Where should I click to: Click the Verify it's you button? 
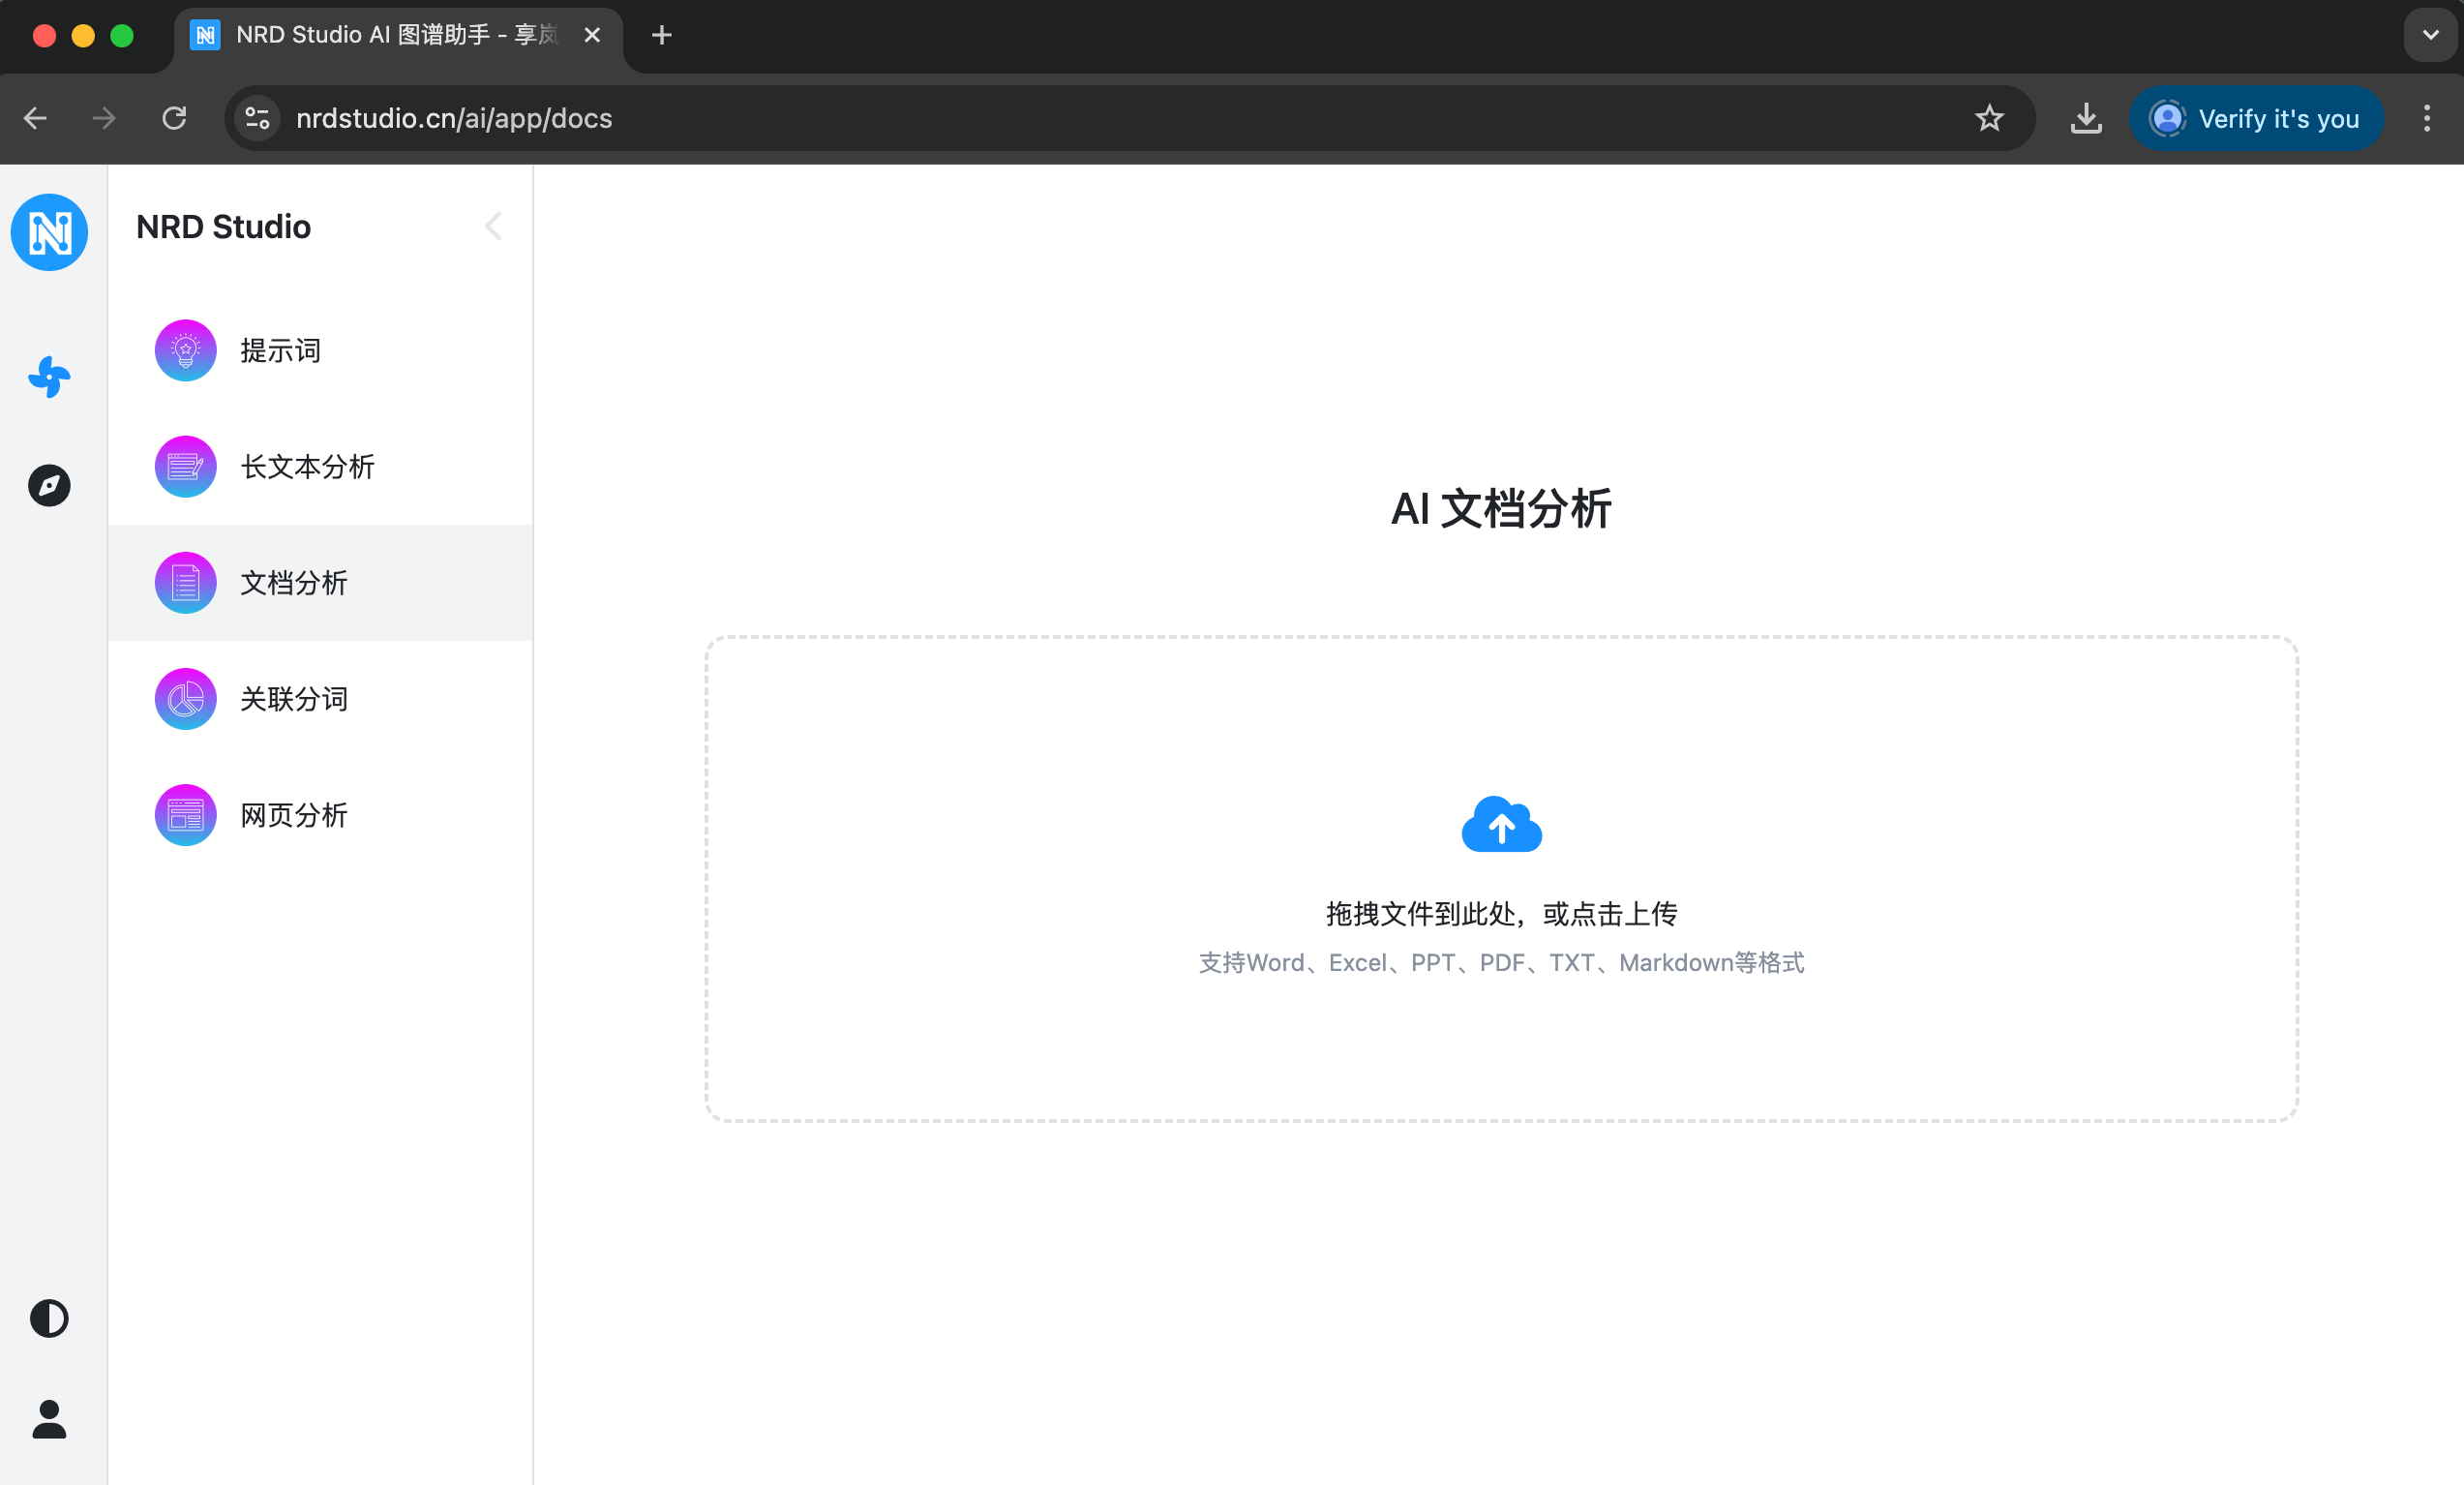(2256, 118)
